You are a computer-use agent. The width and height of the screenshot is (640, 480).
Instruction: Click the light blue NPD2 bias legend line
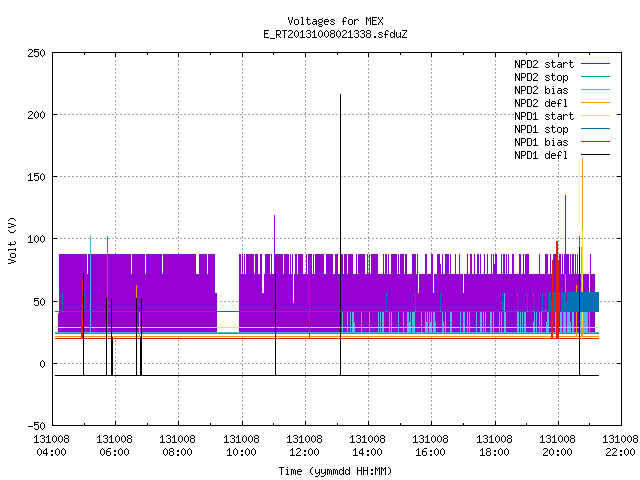pos(595,89)
